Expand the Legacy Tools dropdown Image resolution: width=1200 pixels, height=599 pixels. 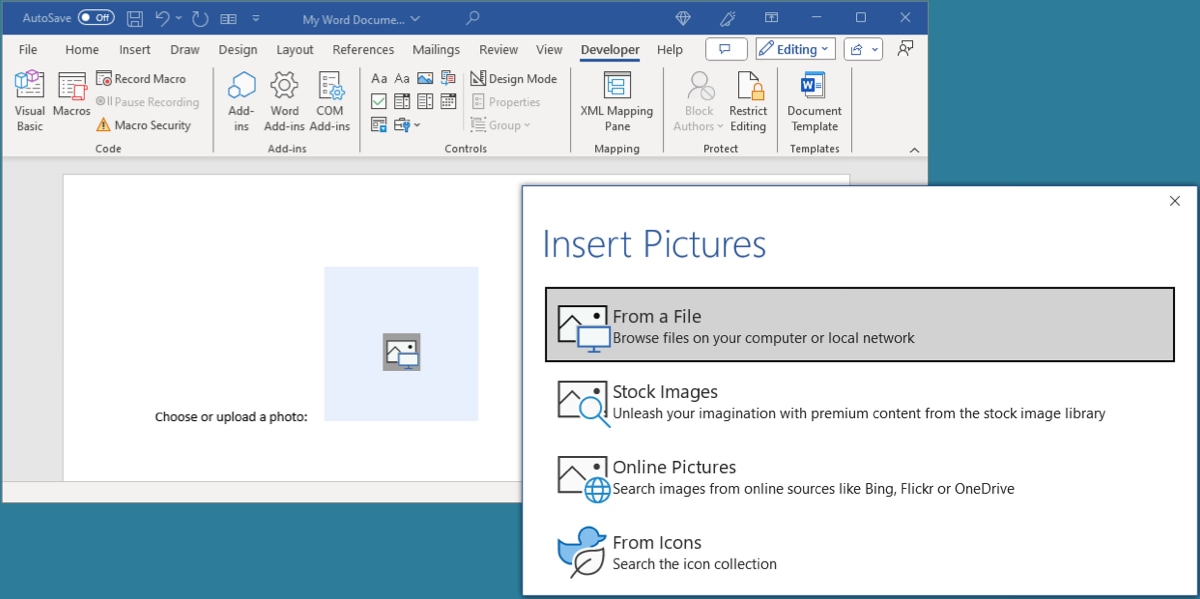click(x=416, y=125)
